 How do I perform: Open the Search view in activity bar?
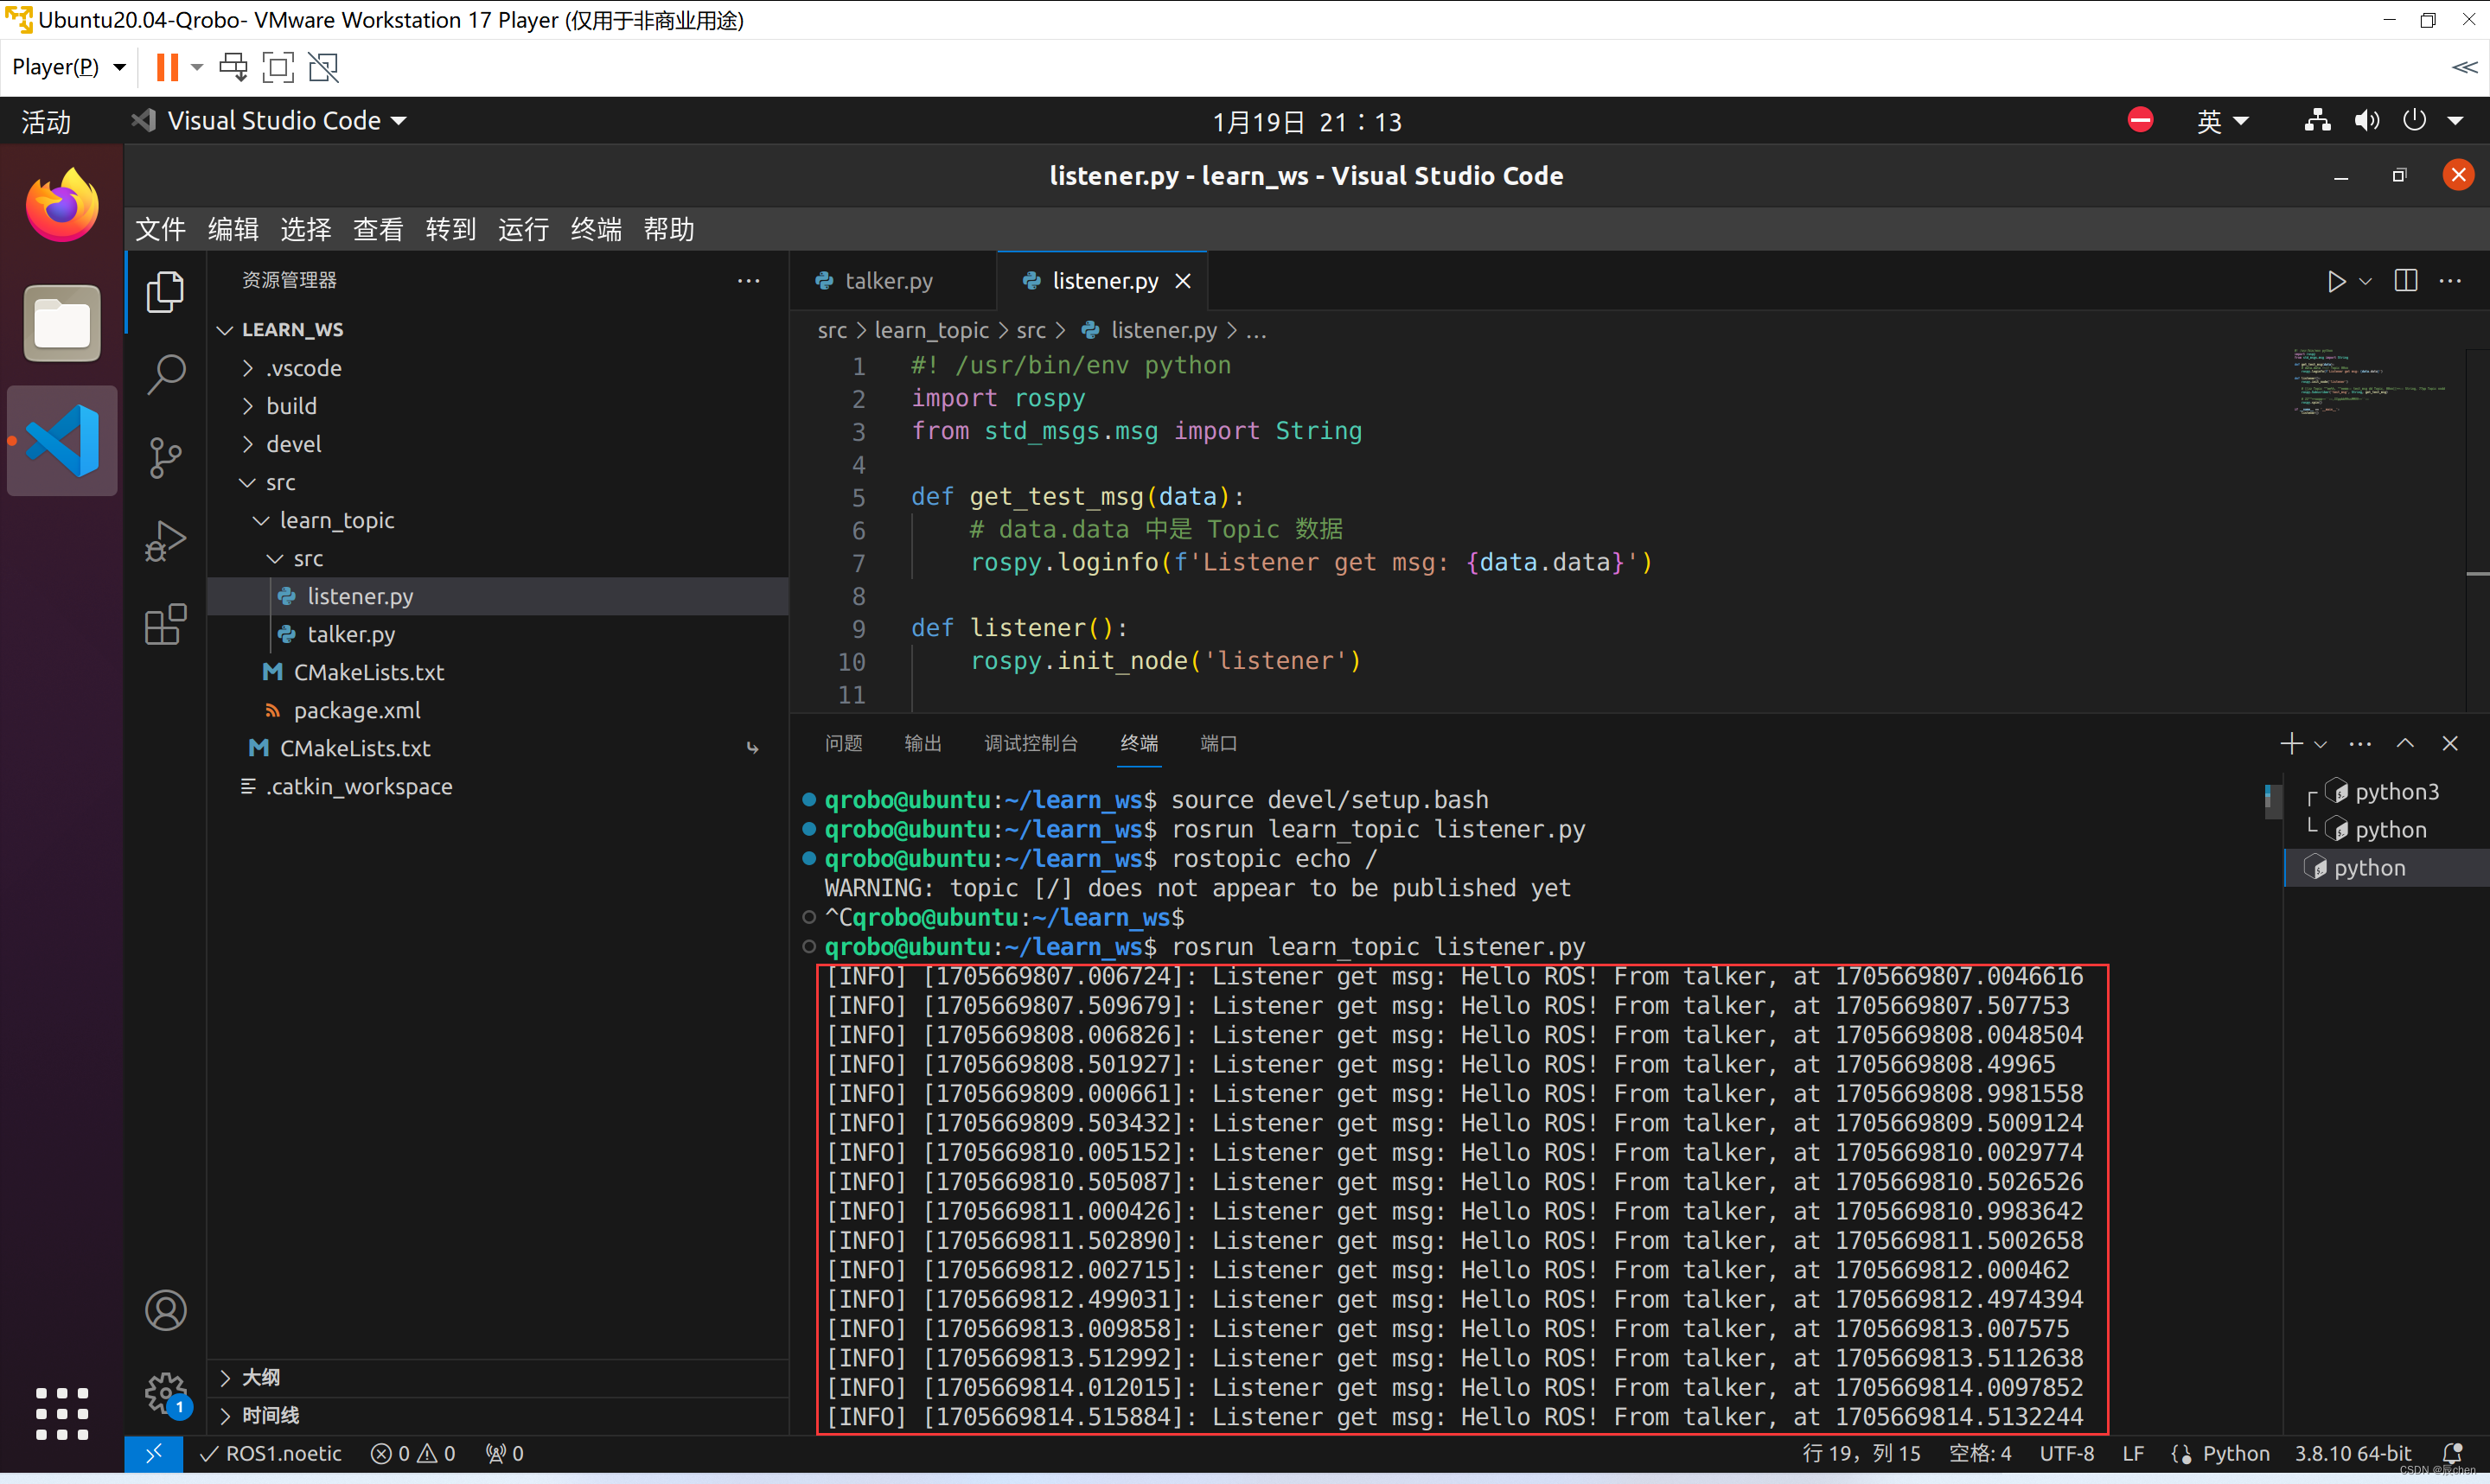tap(165, 375)
